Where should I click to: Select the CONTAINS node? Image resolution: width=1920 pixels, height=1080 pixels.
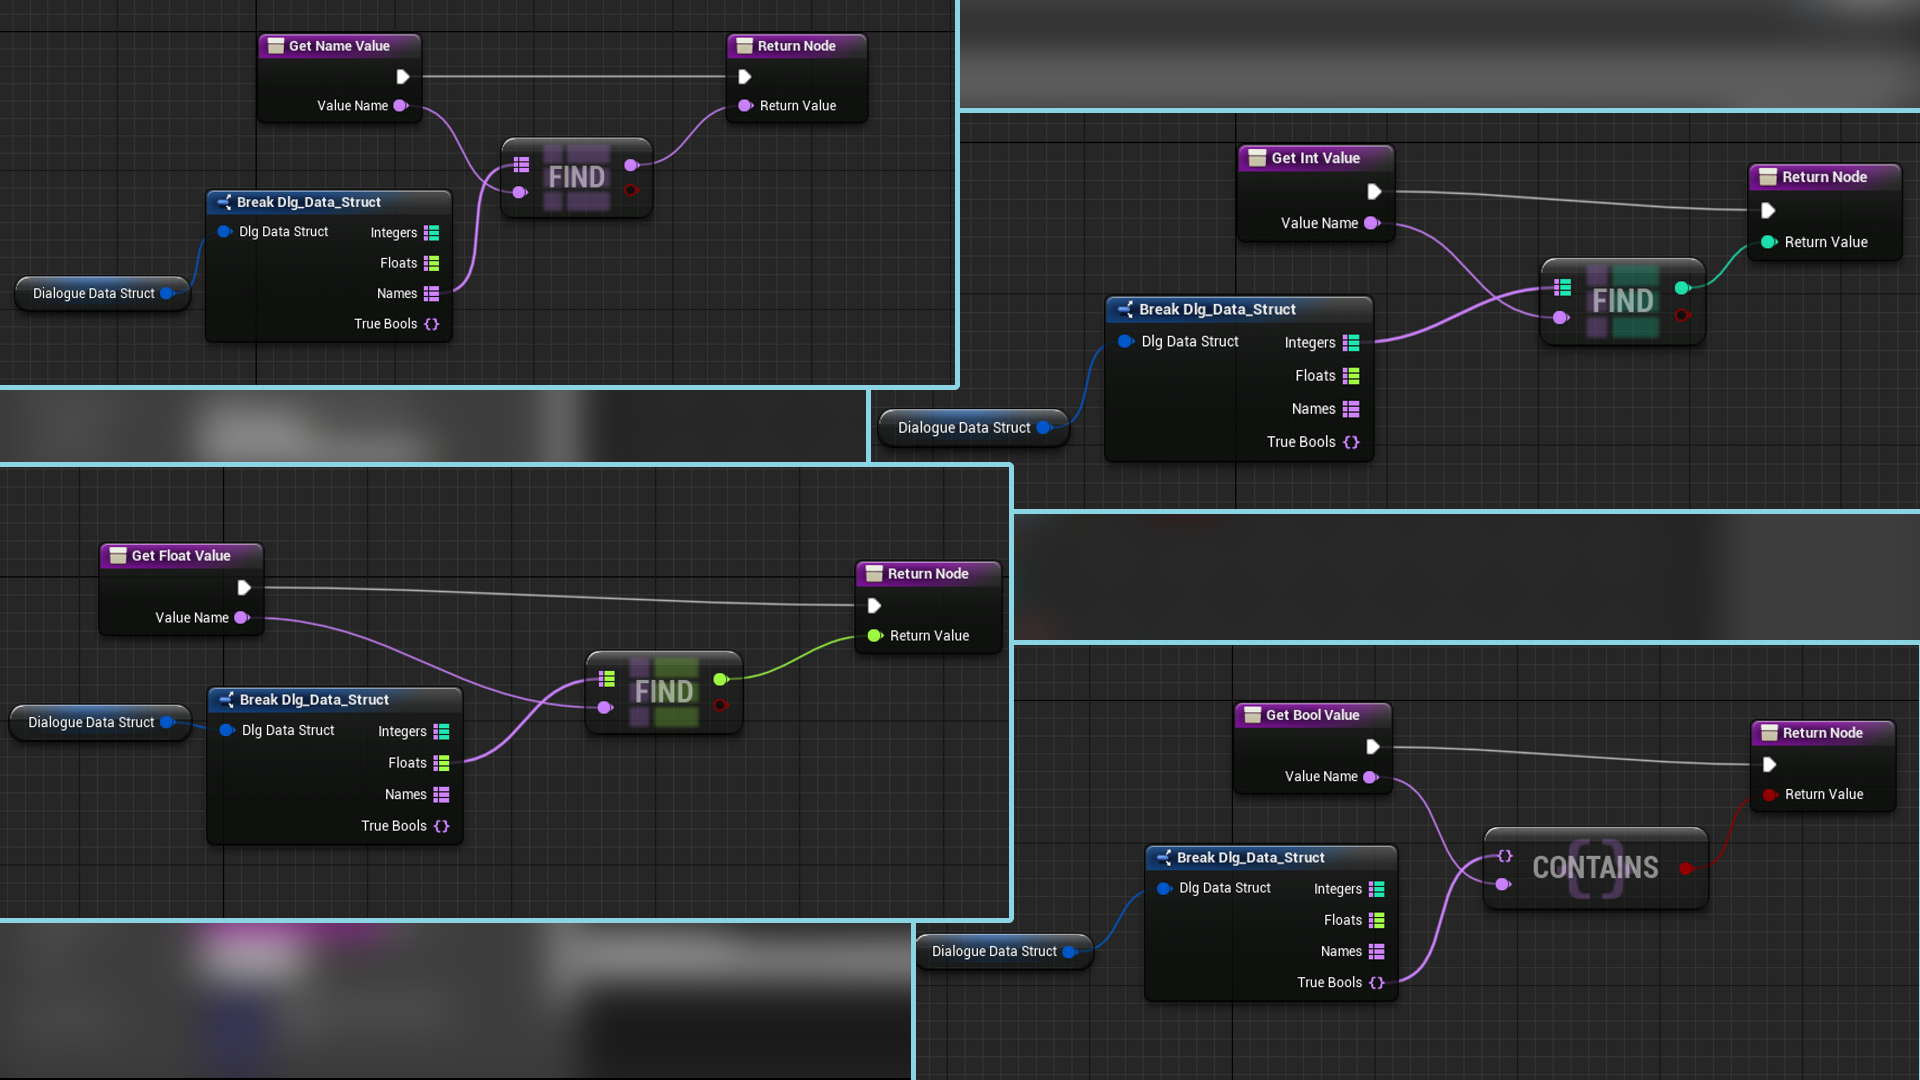(x=1595, y=868)
